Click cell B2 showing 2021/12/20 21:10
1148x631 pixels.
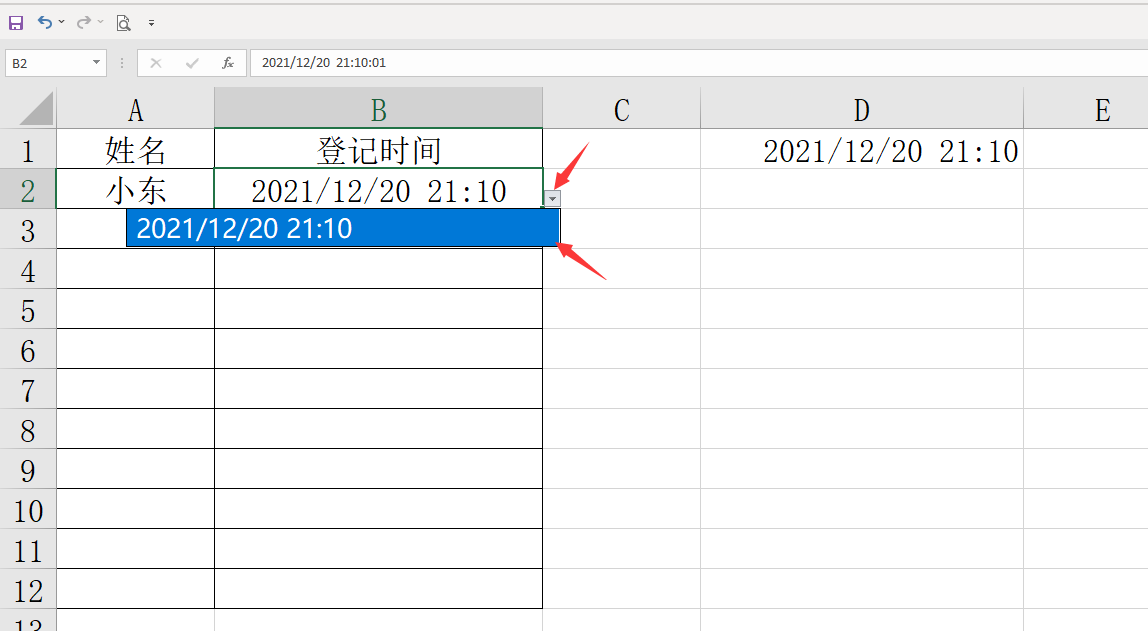pyautogui.click(x=379, y=189)
